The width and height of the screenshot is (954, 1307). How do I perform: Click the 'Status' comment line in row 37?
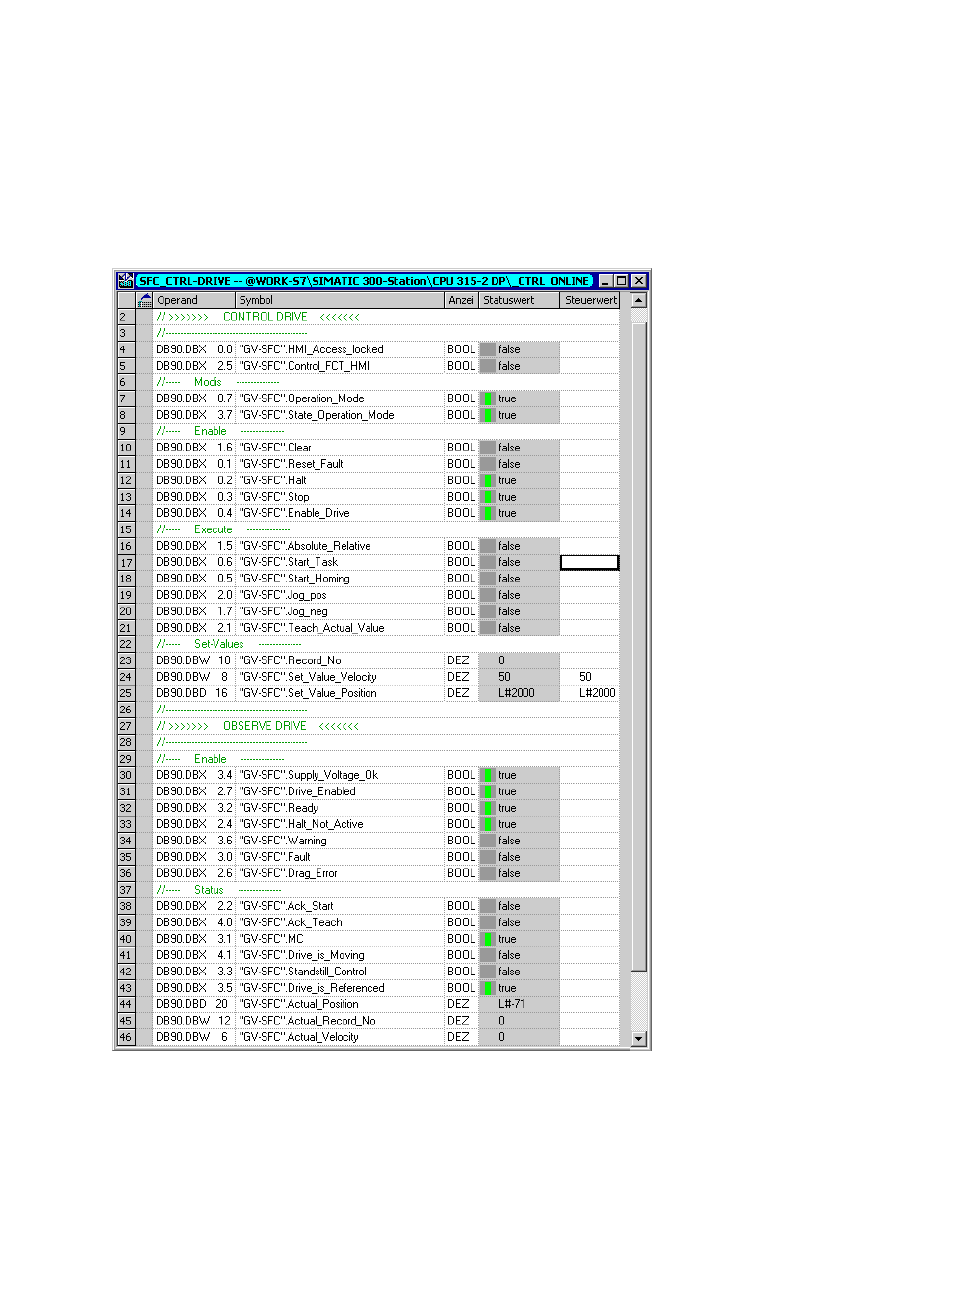[219, 890]
